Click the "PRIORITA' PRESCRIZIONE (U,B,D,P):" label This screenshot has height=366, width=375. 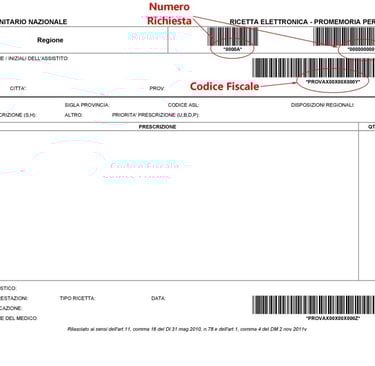pos(155,115)
